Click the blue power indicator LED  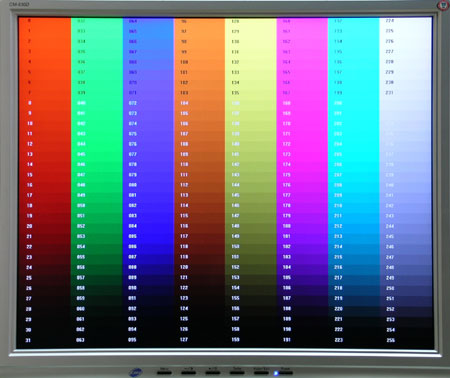[276, 373]
